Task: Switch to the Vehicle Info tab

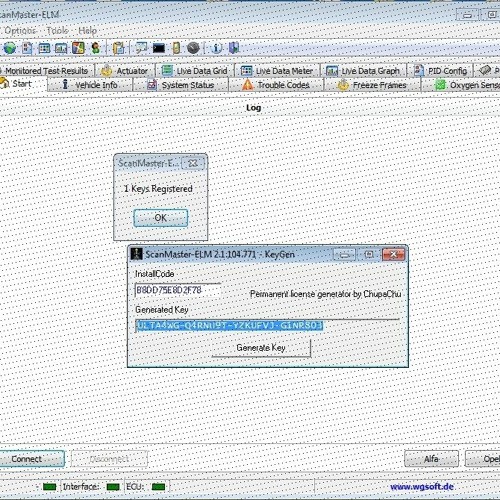Action: pos(90,85)
